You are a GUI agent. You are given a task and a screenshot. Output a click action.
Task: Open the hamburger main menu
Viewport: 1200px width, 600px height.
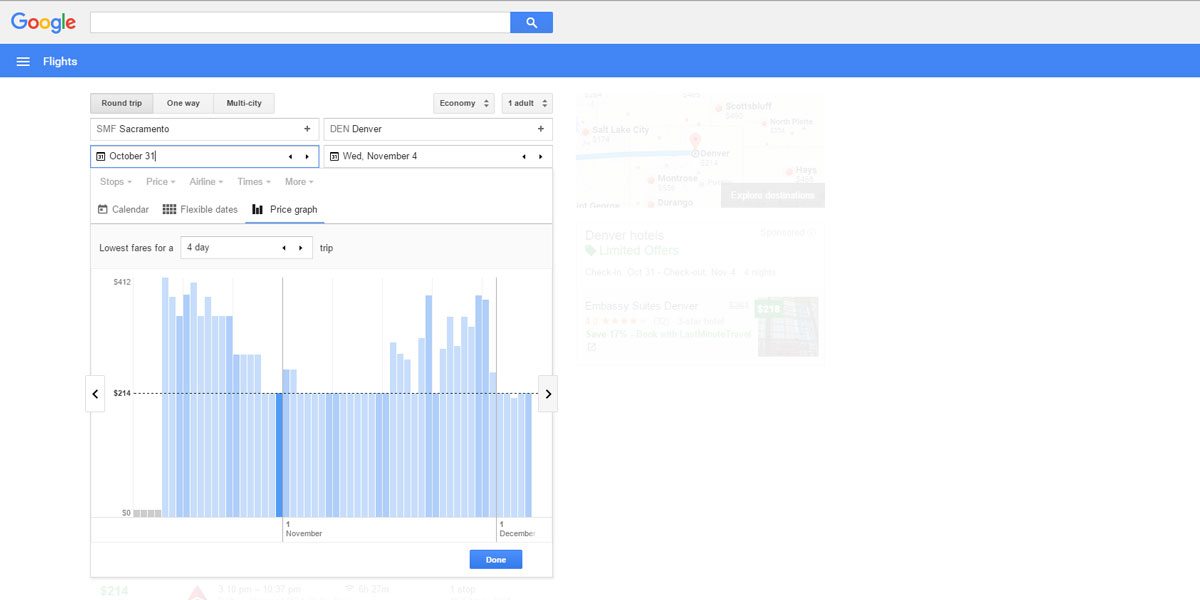click(23, 62)
